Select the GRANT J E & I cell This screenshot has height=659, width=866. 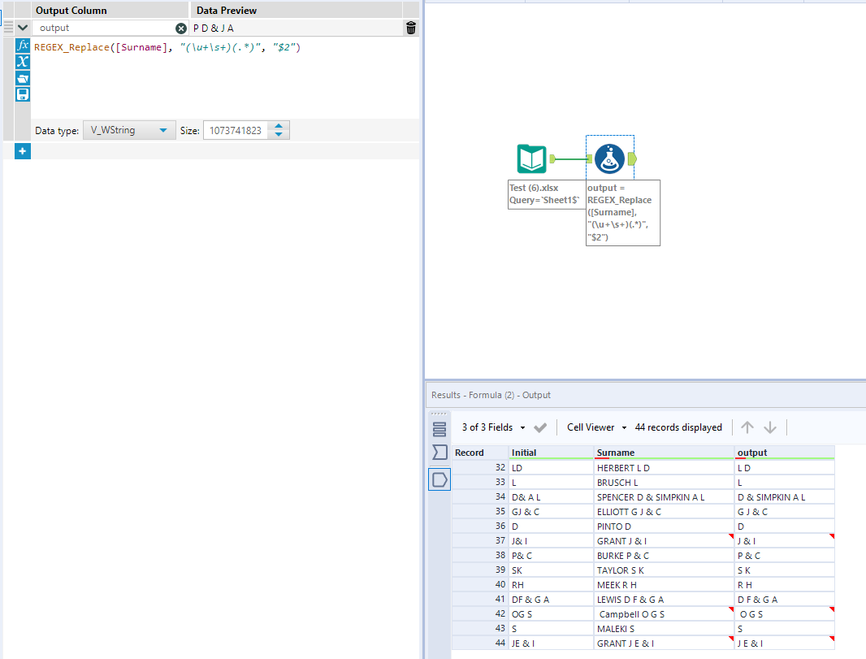coord(664,643)
